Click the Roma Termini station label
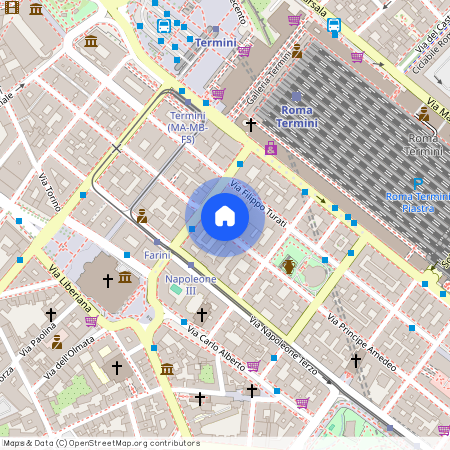 tap(297, 117)
